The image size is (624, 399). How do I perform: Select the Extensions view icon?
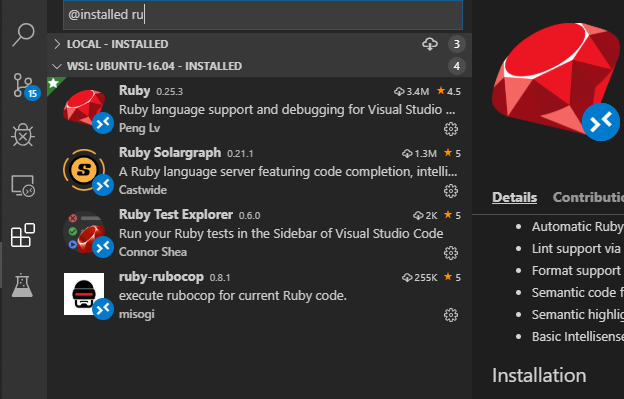(23, 235)
